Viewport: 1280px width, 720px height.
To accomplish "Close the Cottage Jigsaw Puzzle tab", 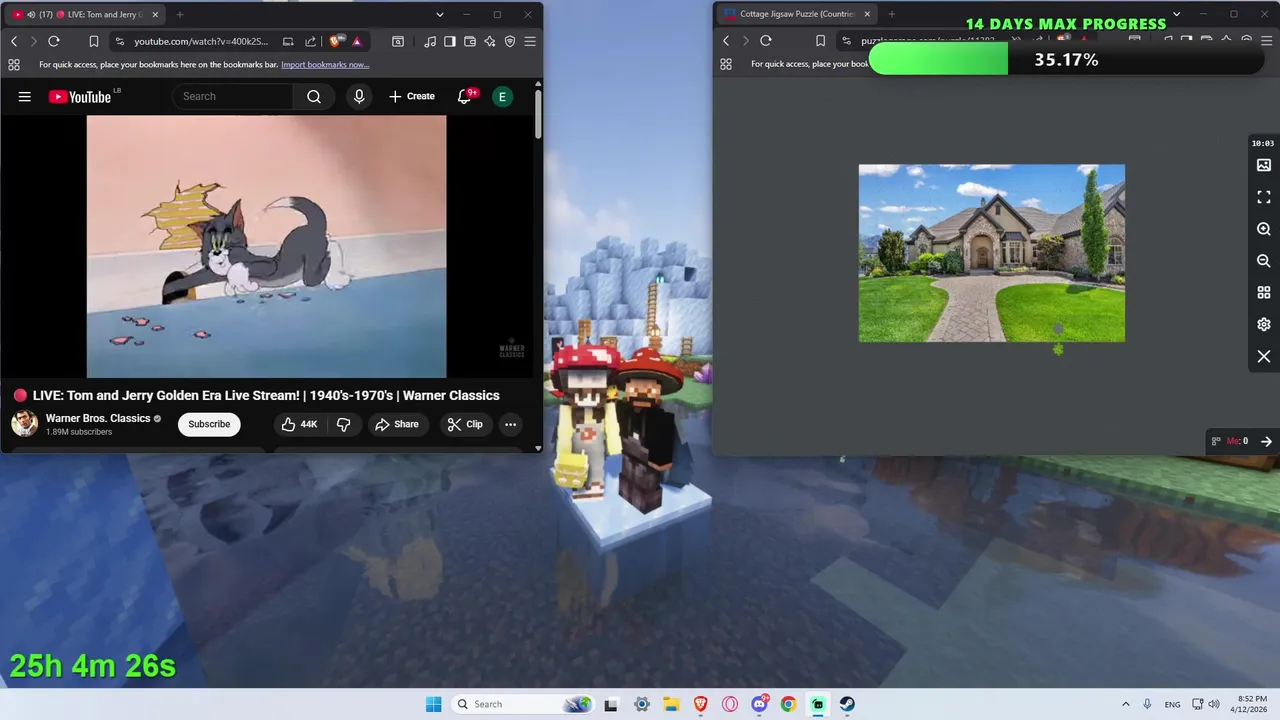I will click(x=867, y=14).
